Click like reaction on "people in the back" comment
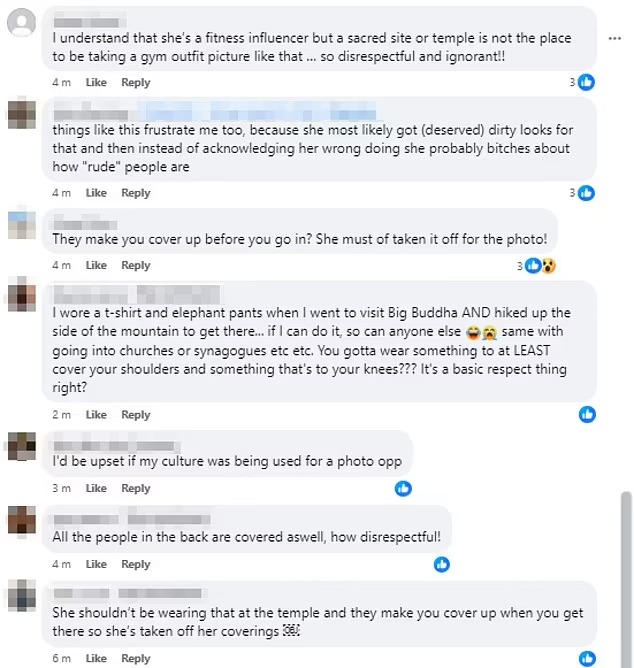The width and height of the screenshot is (634, 668). (x=442, y=564)
